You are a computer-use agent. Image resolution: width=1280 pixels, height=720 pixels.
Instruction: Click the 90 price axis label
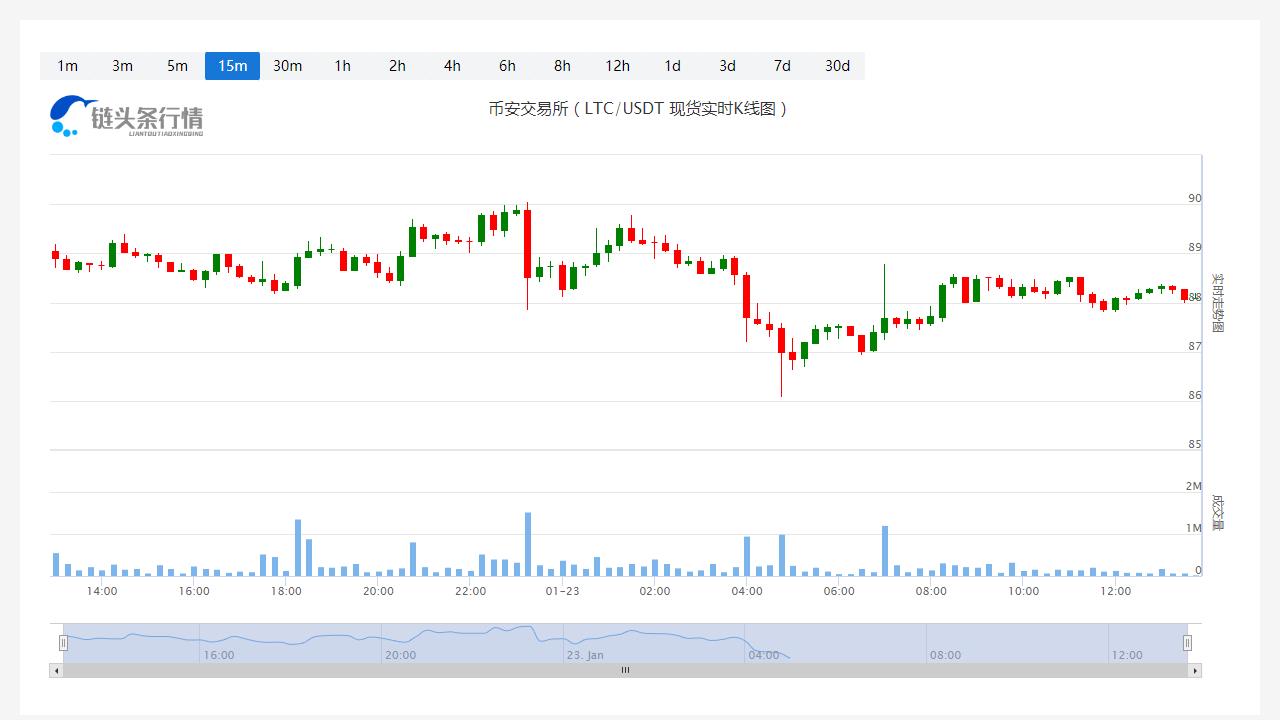[x=1195, y=198]
